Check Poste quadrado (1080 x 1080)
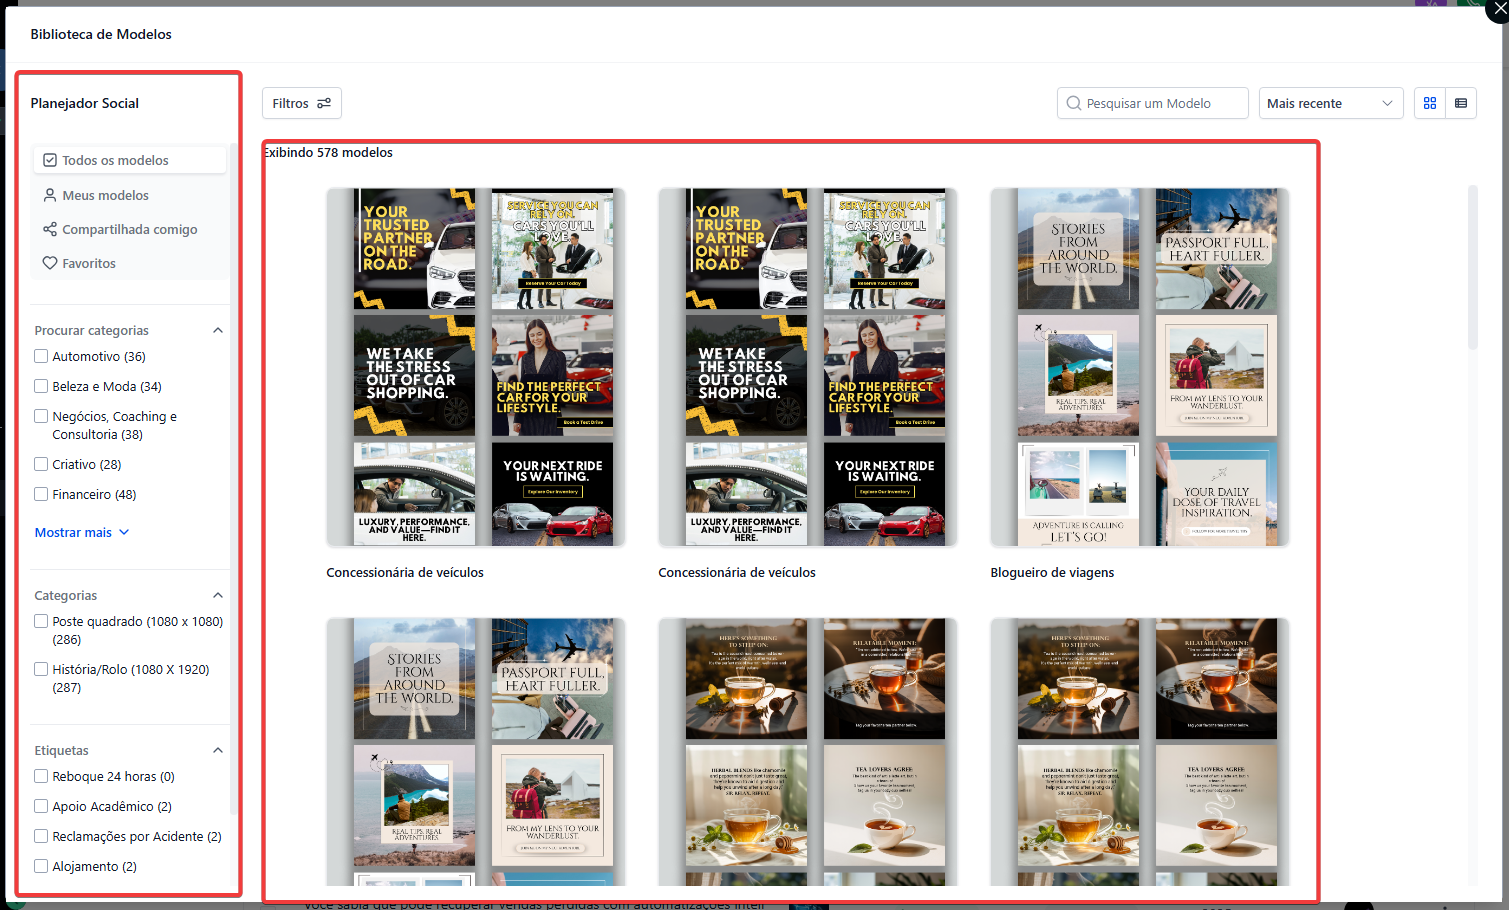The image size is (1509, 910). coord(41,621)
